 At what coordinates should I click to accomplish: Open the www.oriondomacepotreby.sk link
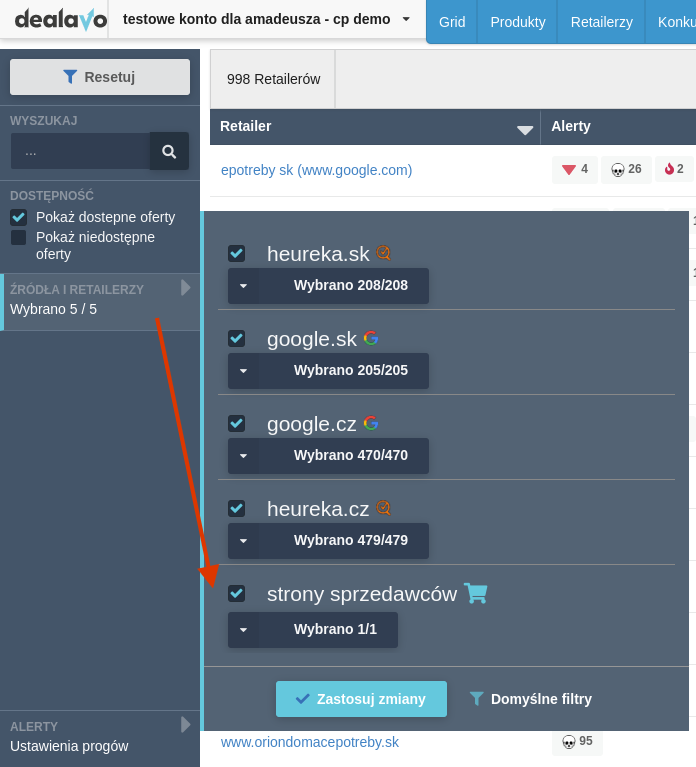tap(310, 742)
